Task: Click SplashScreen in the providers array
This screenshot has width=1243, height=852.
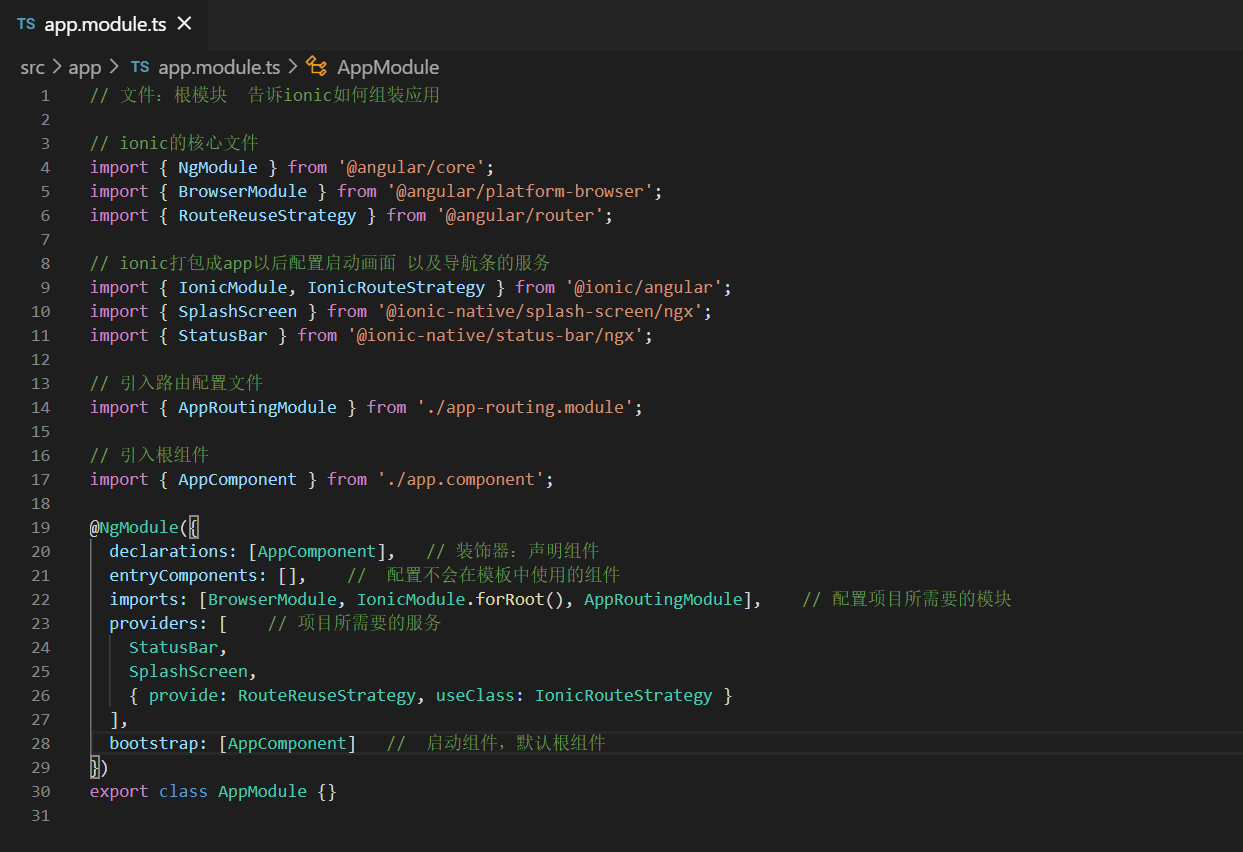Action: [x=188, y=671]
